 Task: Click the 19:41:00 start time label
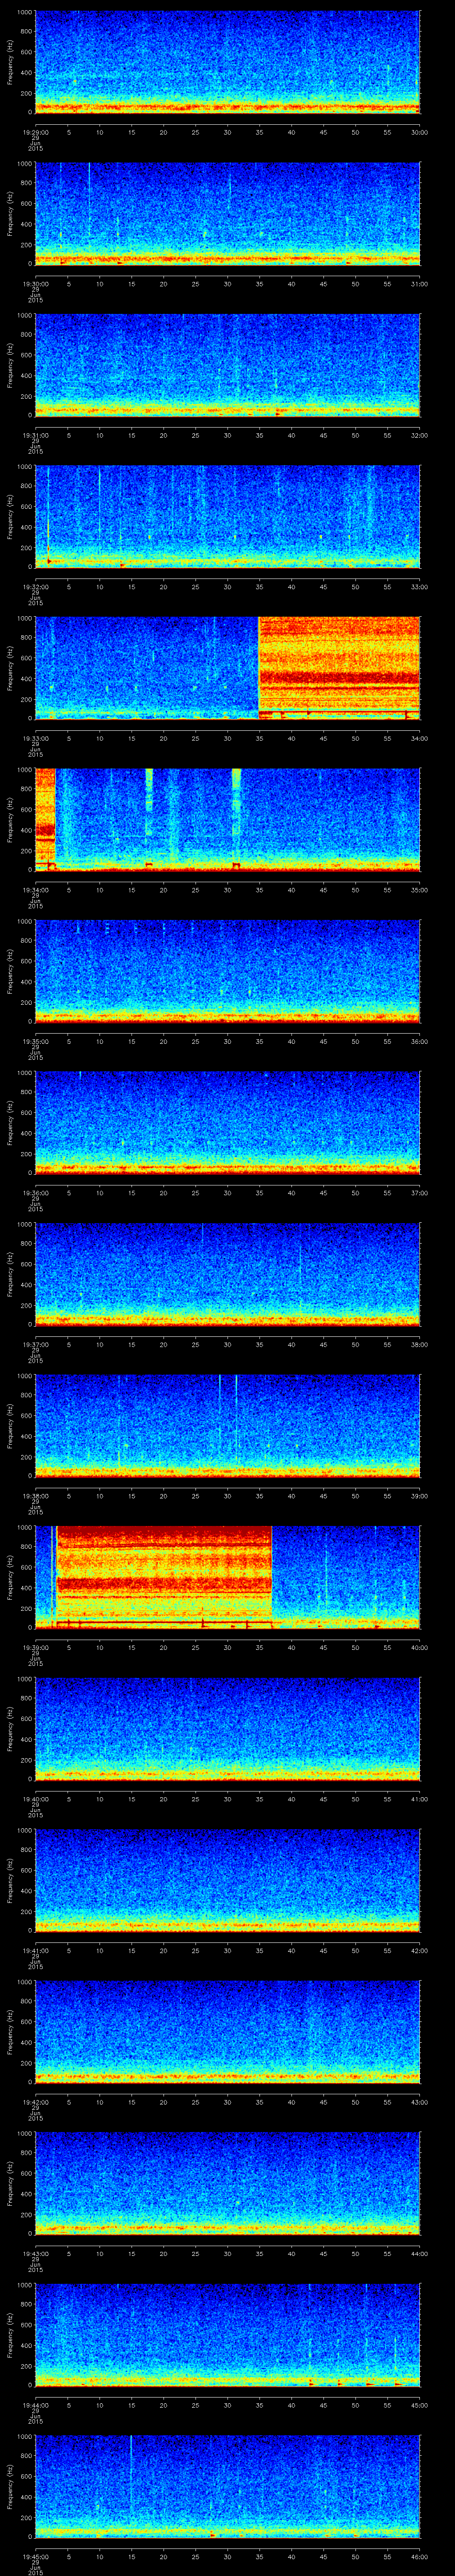pos(35,1950)
